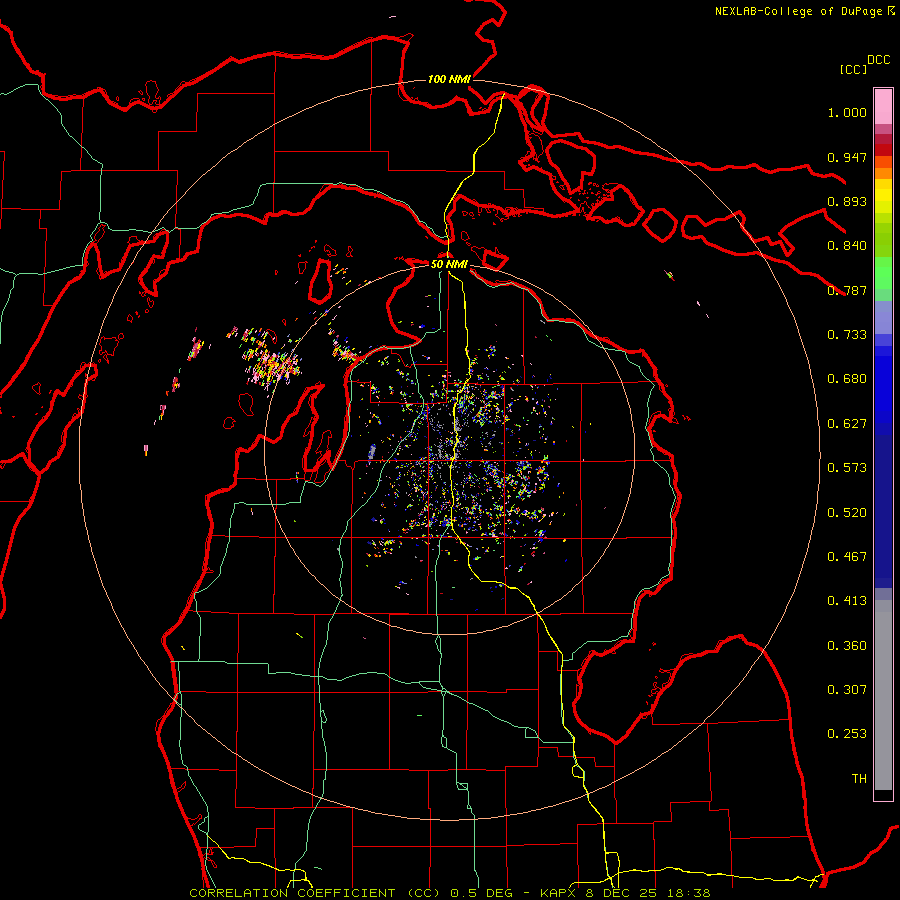Click the 100 NMI range ring label

pyautogui.click(x=449, y=79)
